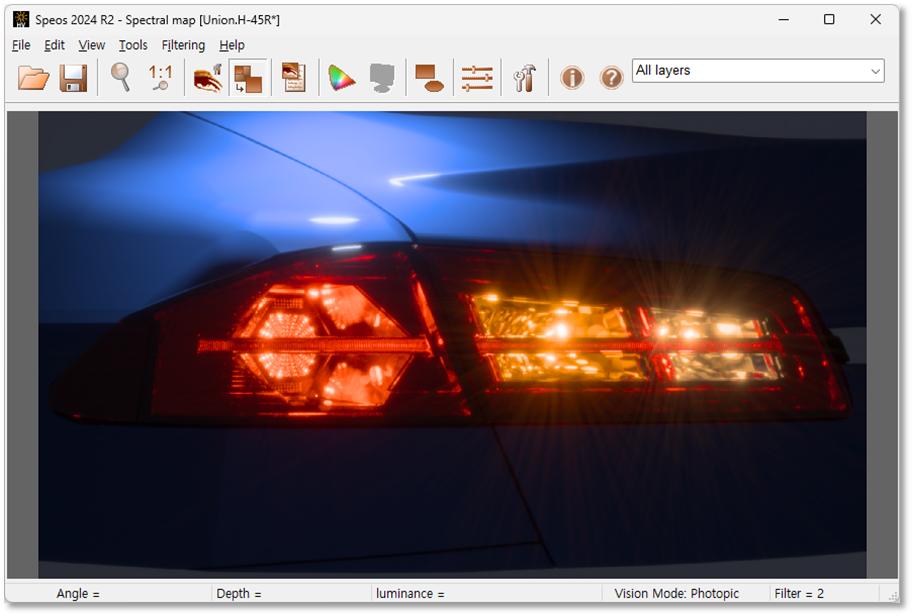Open the Tools menu

pos(133,45)
